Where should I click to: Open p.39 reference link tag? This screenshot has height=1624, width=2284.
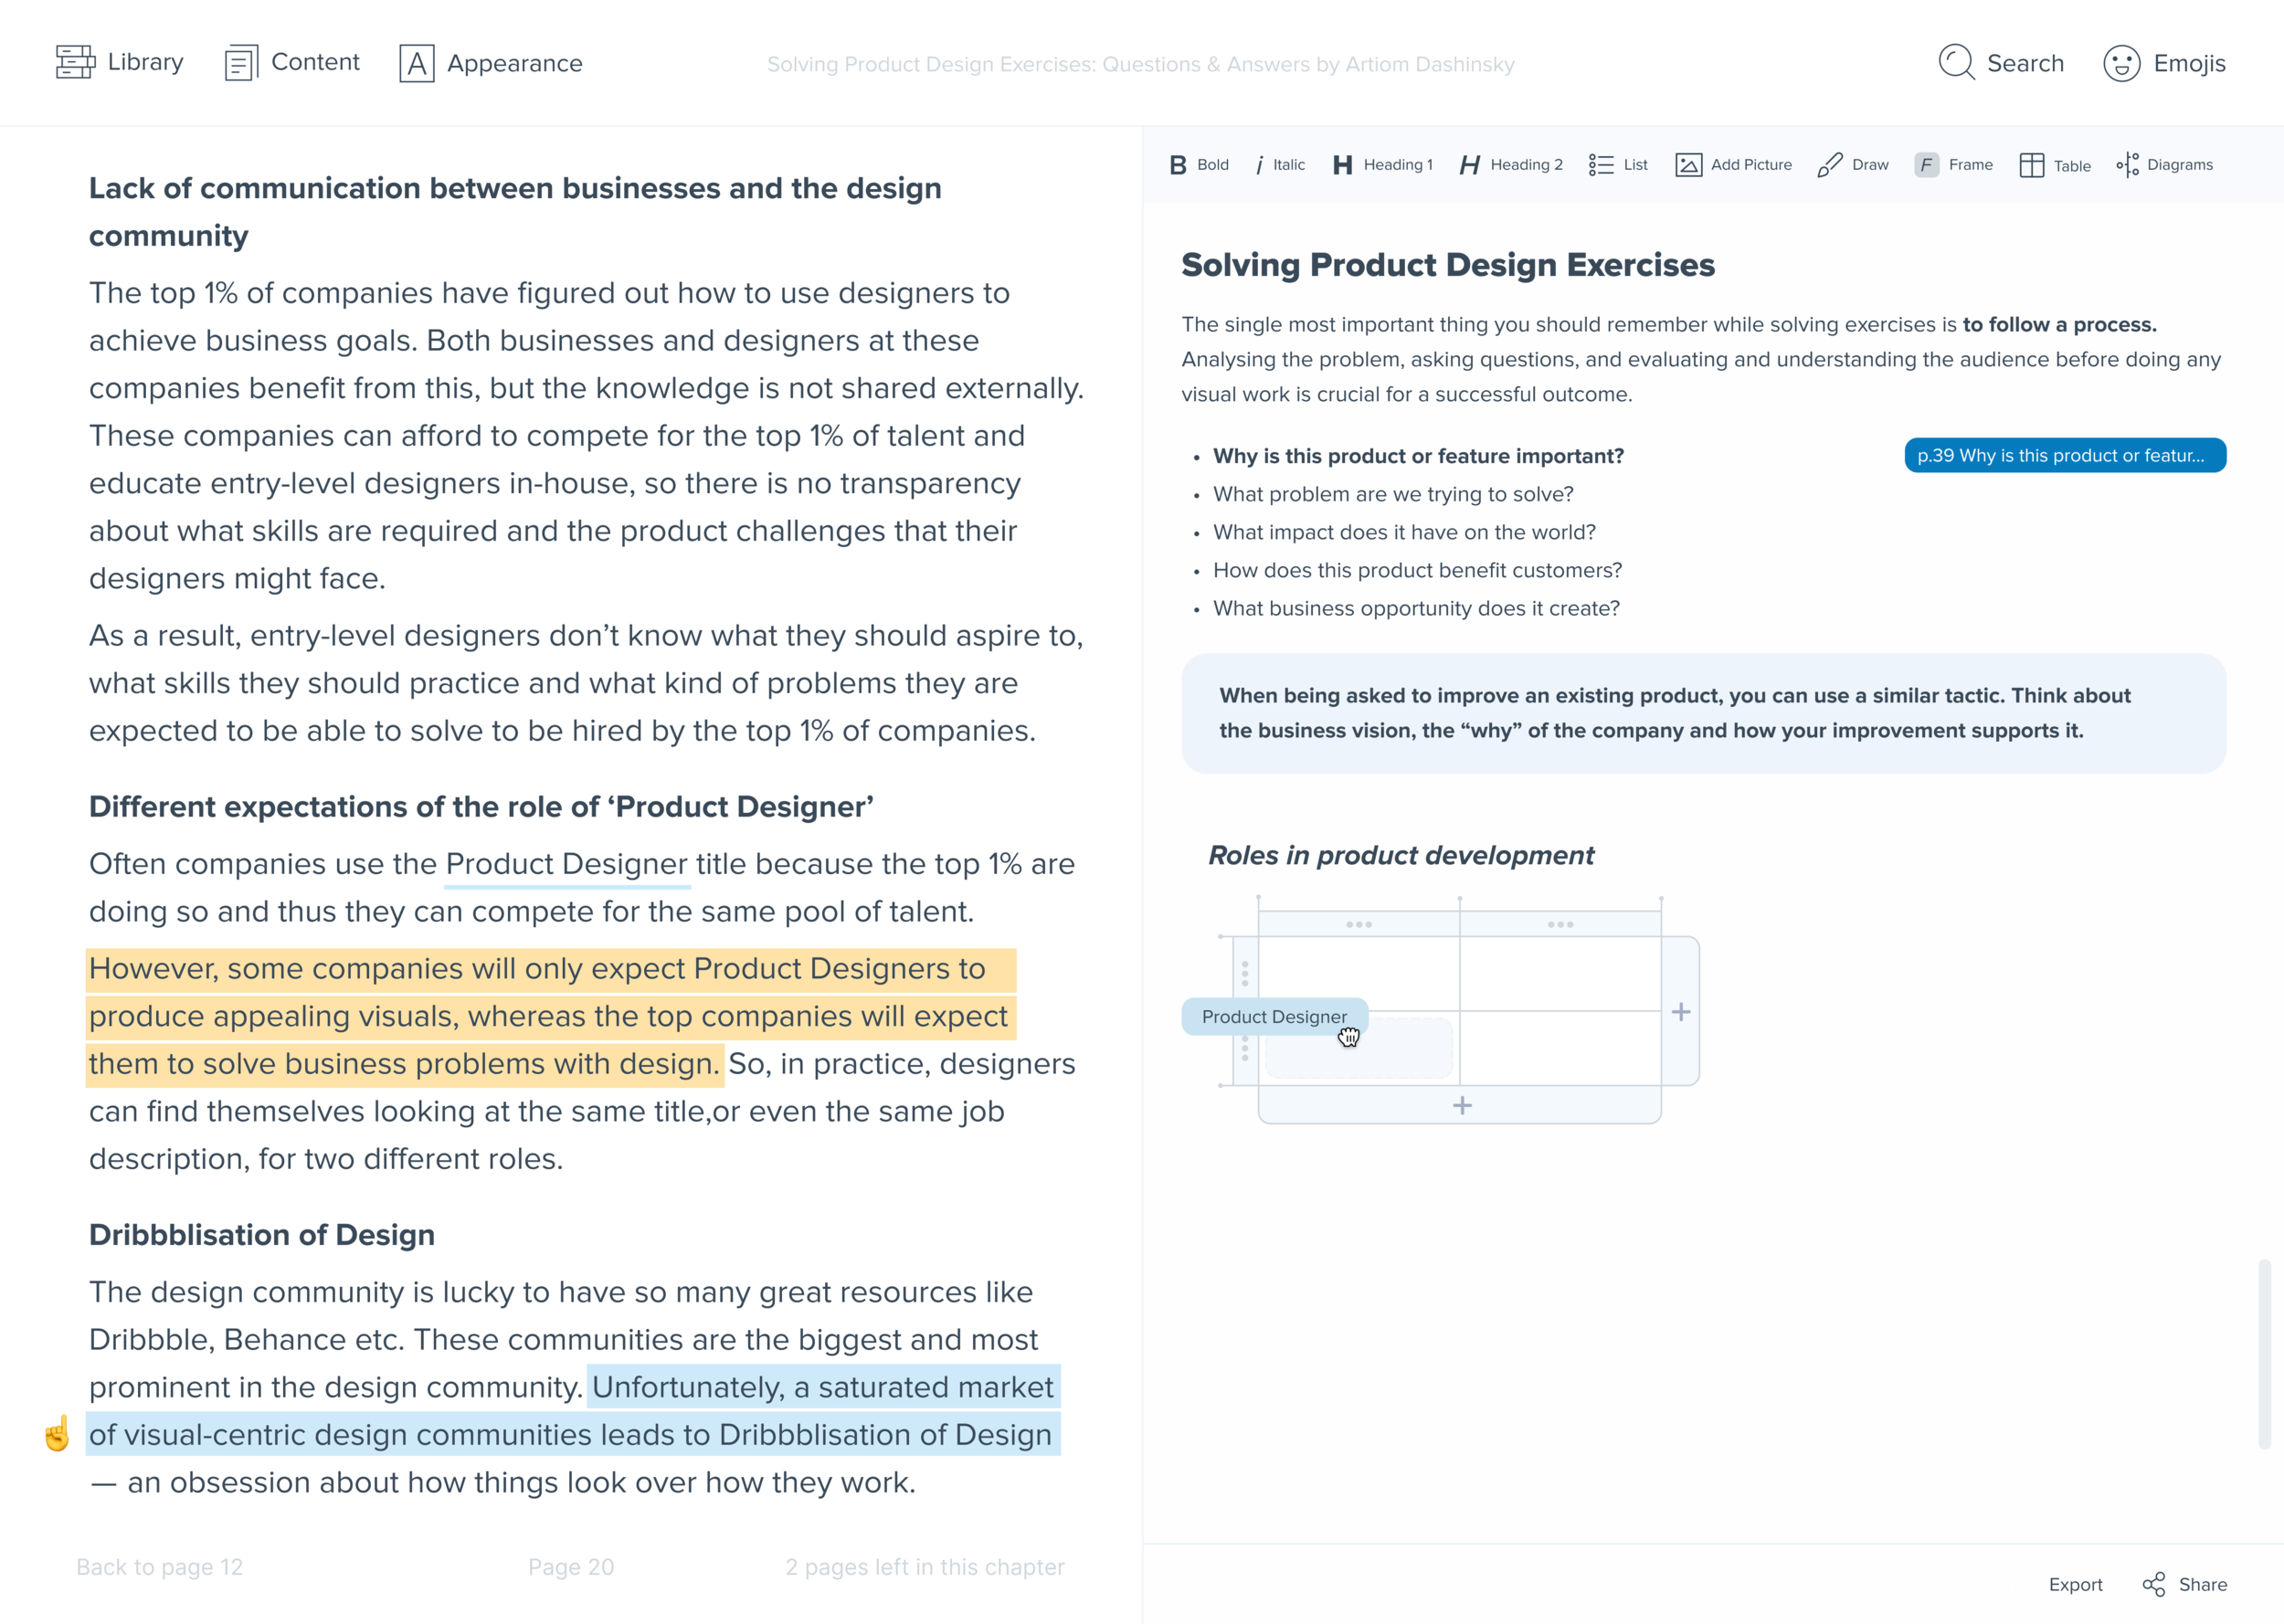pyautogui.click(x=2064, y=455)
